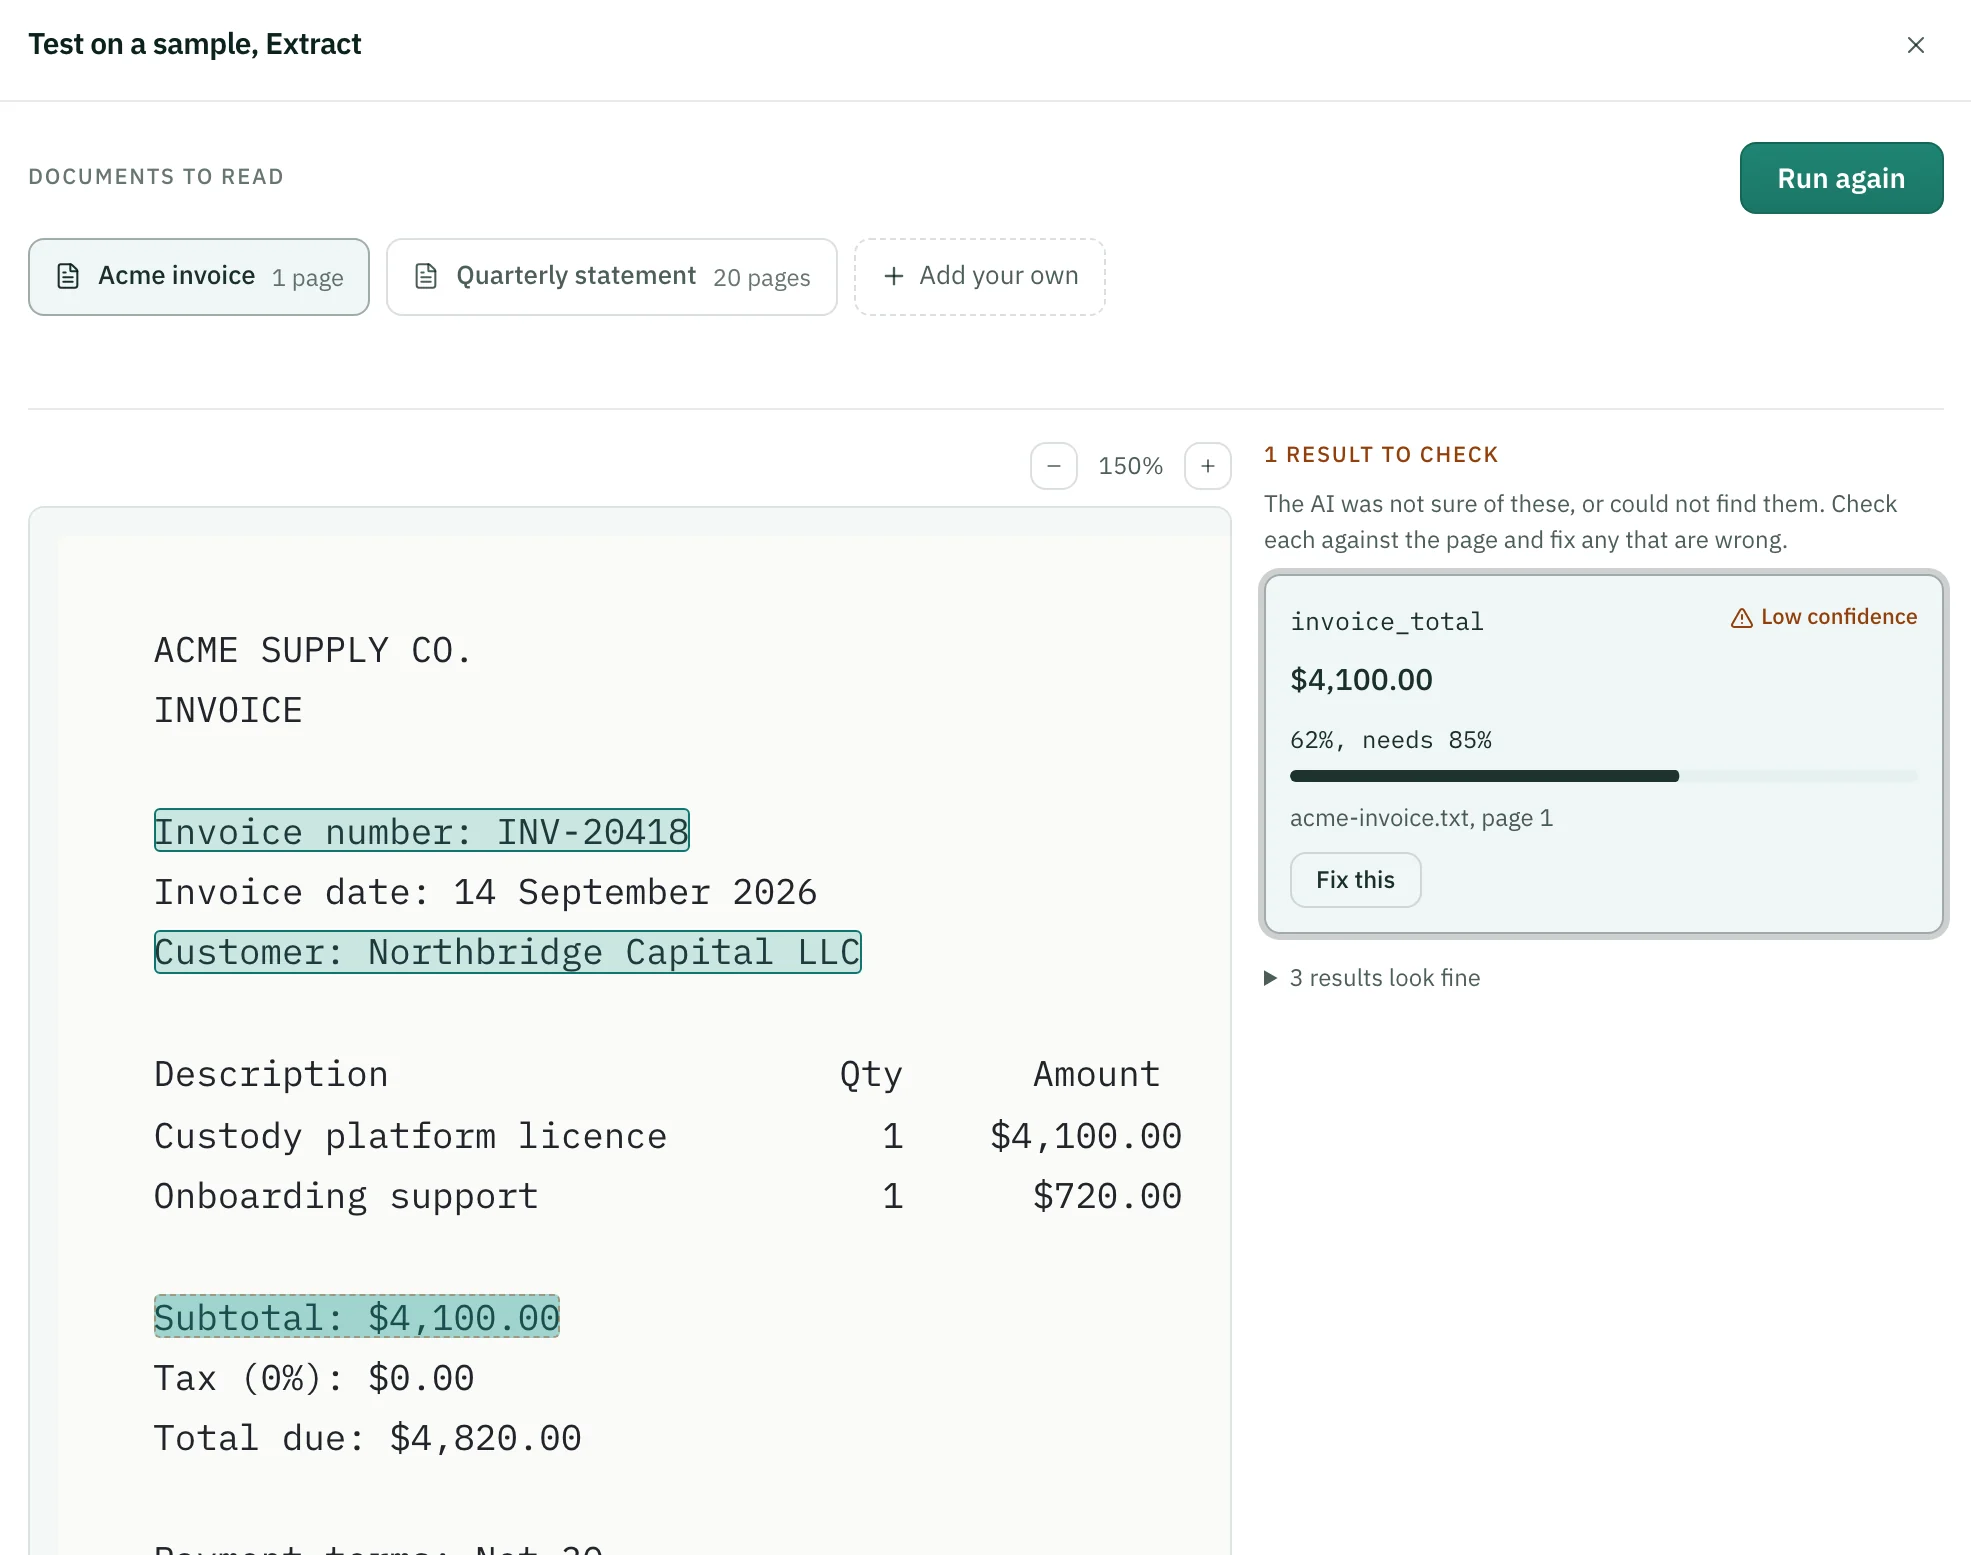Click the Run again button
The image size is (1971, 1555).
click(x=1841, y=178)
